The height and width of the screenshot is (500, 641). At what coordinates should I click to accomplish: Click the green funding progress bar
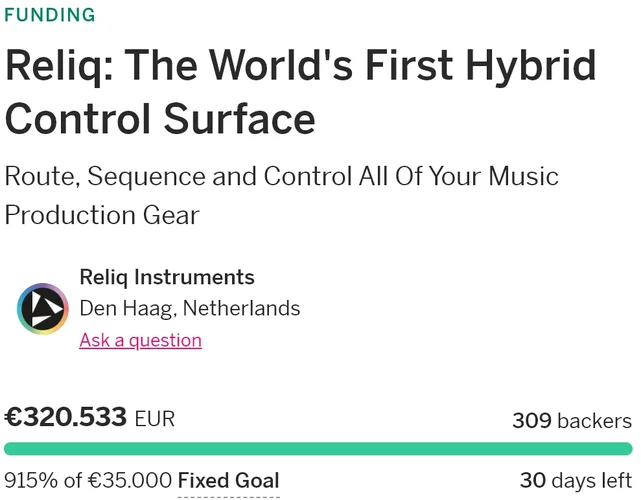[318, 449]
